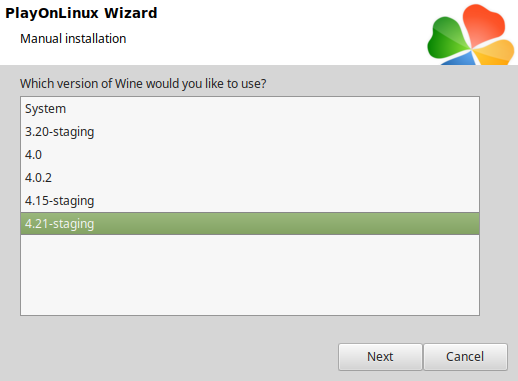The width and height of the screenshot is (518, 381).
Task: Select Wine version 4.0
Action: coord(250,155)
